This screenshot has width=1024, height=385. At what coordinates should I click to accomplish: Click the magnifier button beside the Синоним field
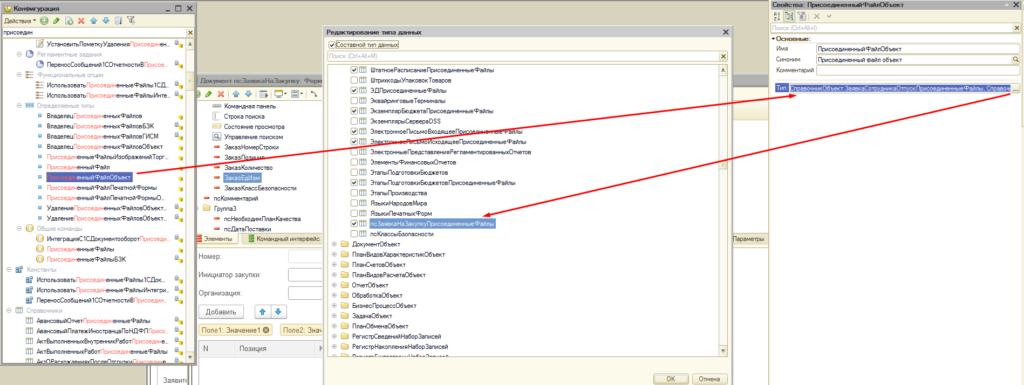point(1016,59)
